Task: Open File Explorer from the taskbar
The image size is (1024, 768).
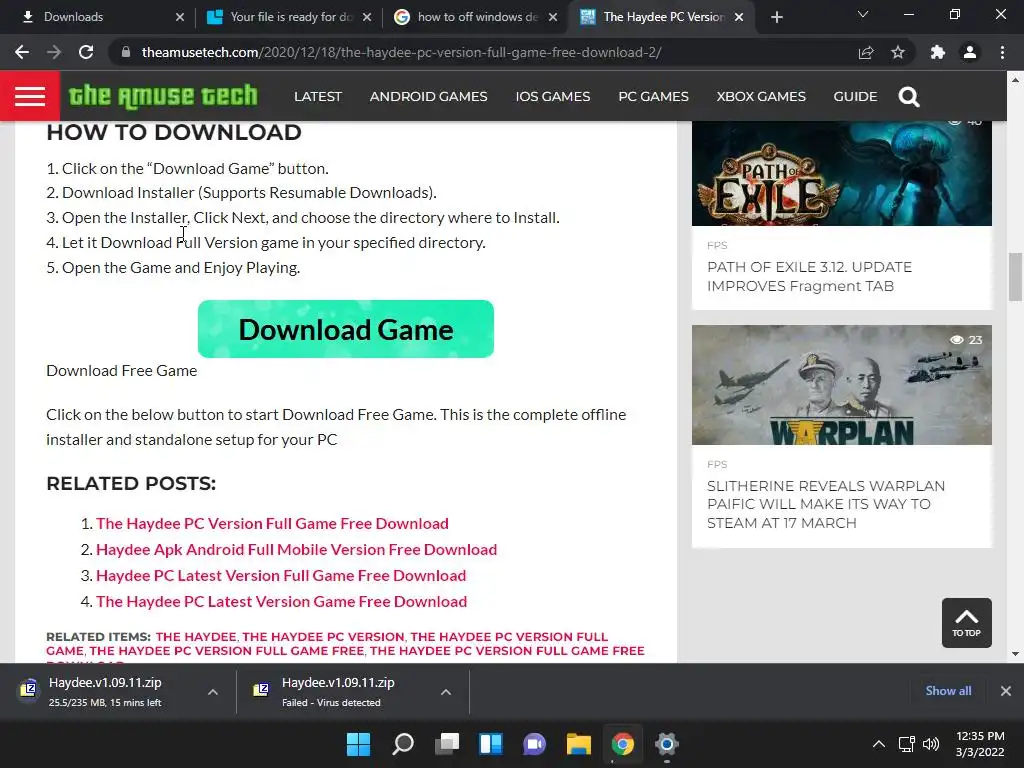Action: pos(579,744)
